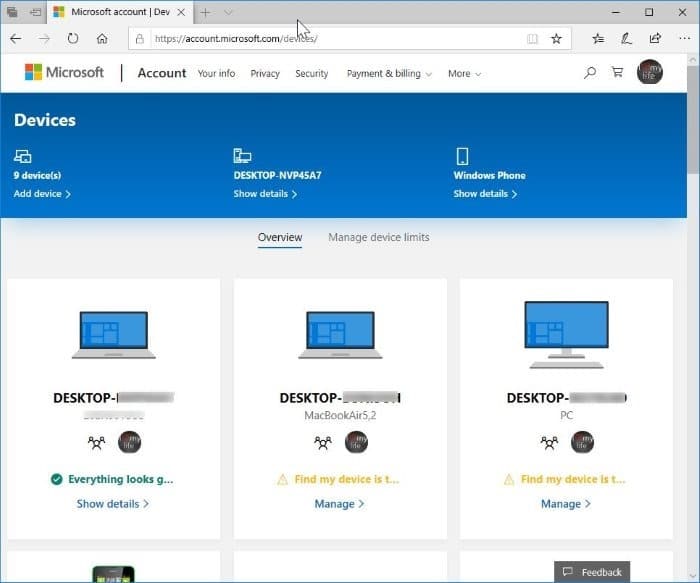Click the vertical scrollbar thumb
This screenshot has width=700, height=583.
click(x=693, y=120)
